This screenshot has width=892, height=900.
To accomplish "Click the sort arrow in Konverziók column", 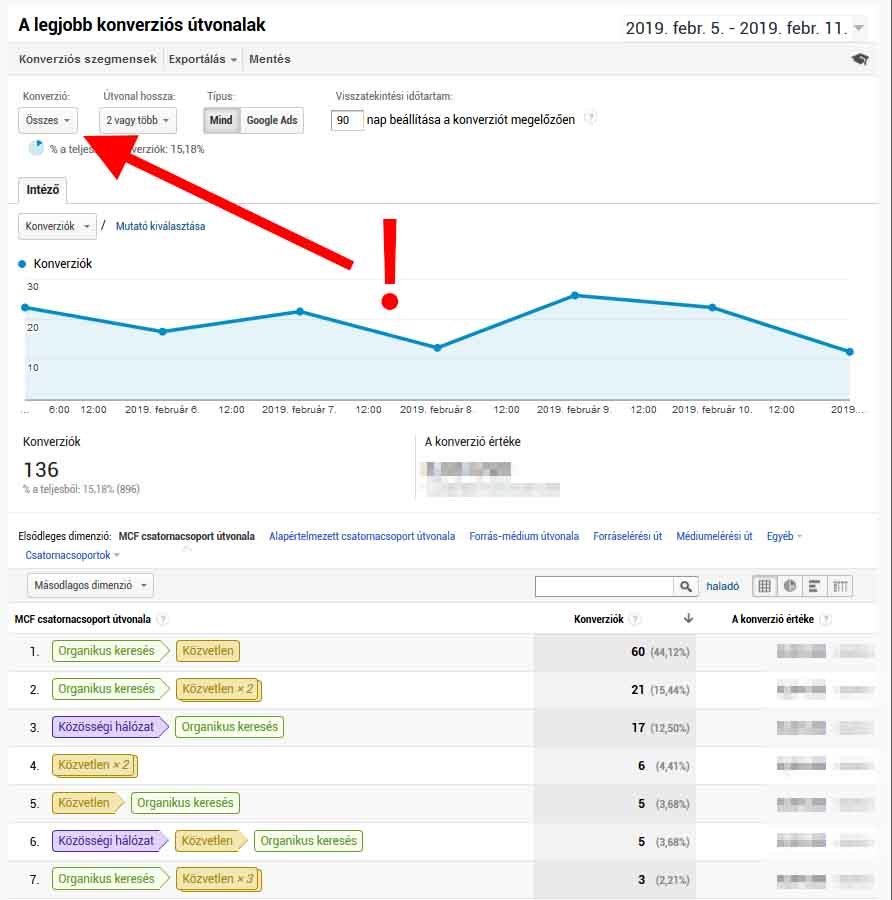I will click(x=688, y=619).
